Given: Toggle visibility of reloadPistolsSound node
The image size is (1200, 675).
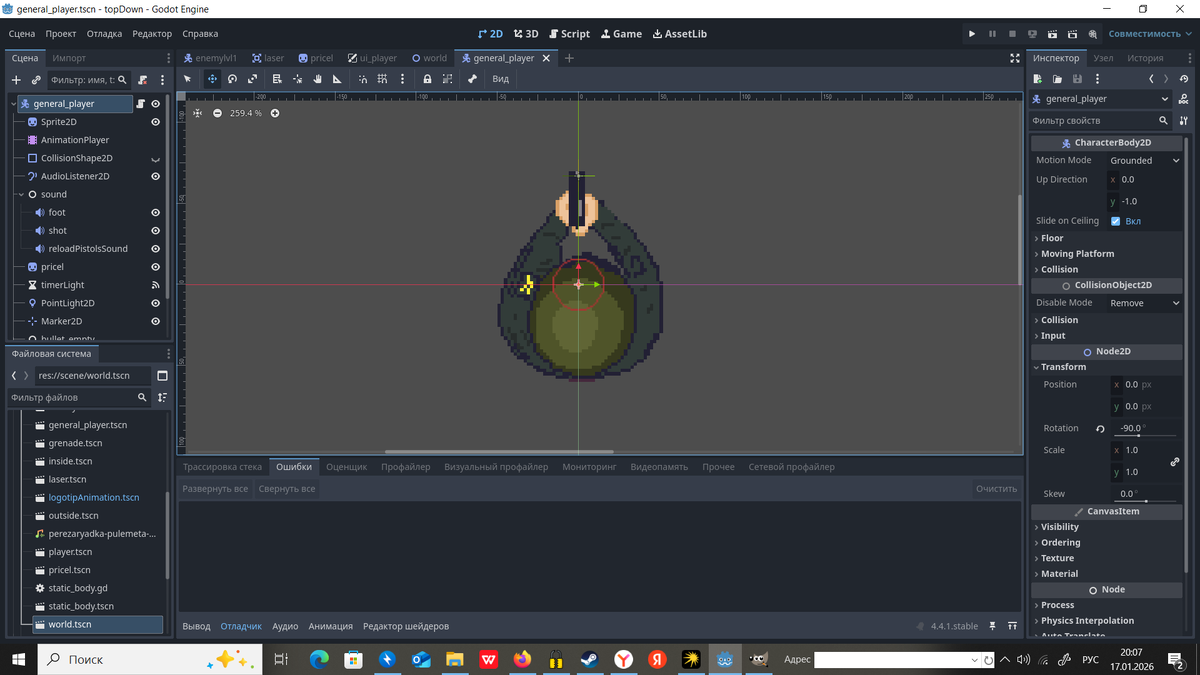Looking at the screenshot, I should 156,249.
